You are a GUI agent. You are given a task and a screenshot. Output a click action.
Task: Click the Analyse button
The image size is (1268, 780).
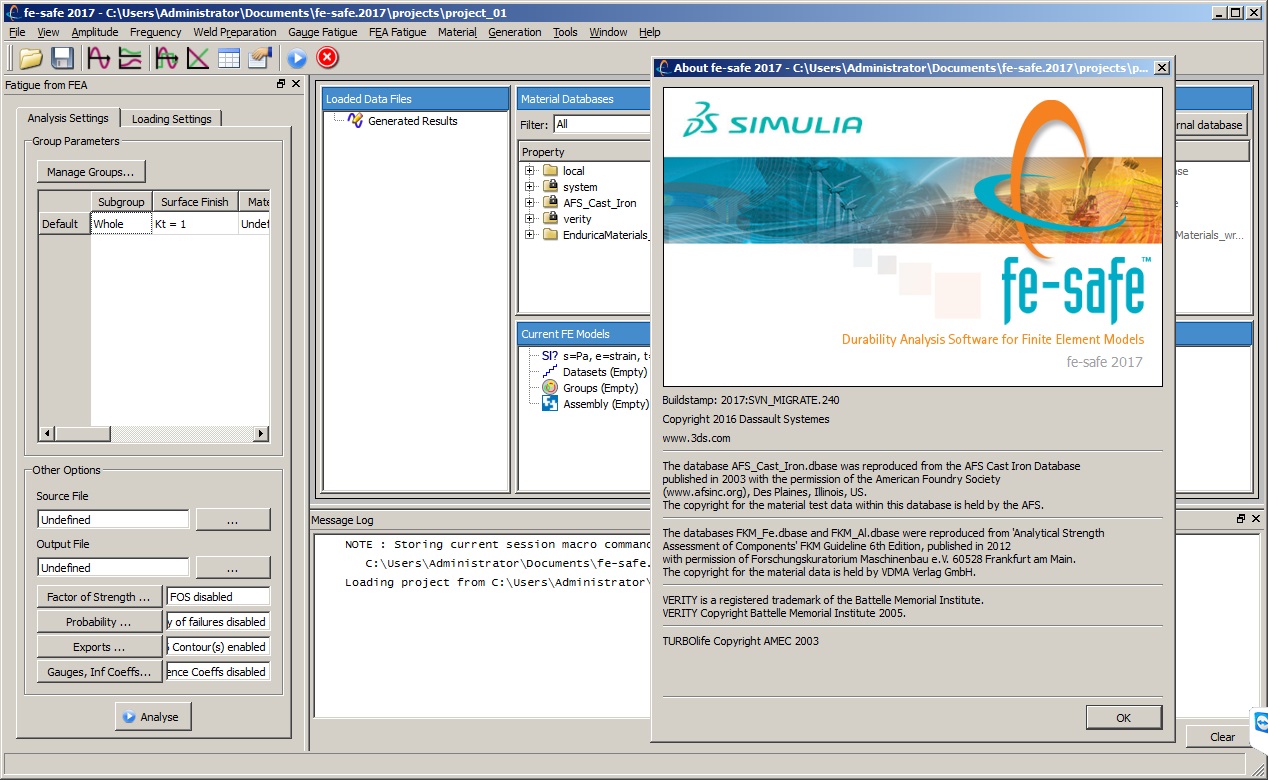click(152, 717)
